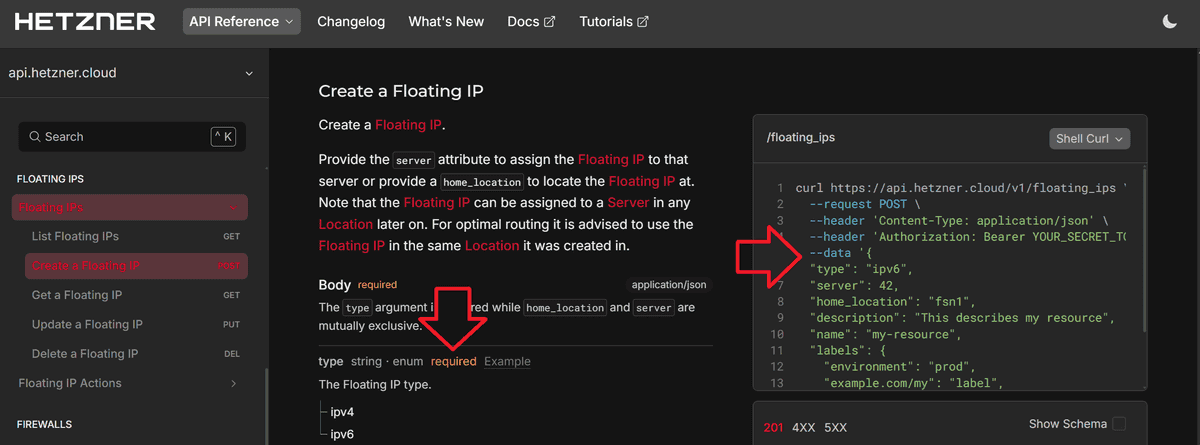Viewport: 1200px width, 445px height.
Task: Click the /floating_ips path label
Action: click(x=801, y=139)
